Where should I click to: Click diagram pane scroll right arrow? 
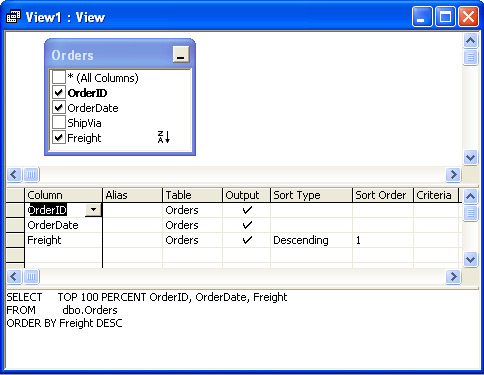tap(453, 174)
